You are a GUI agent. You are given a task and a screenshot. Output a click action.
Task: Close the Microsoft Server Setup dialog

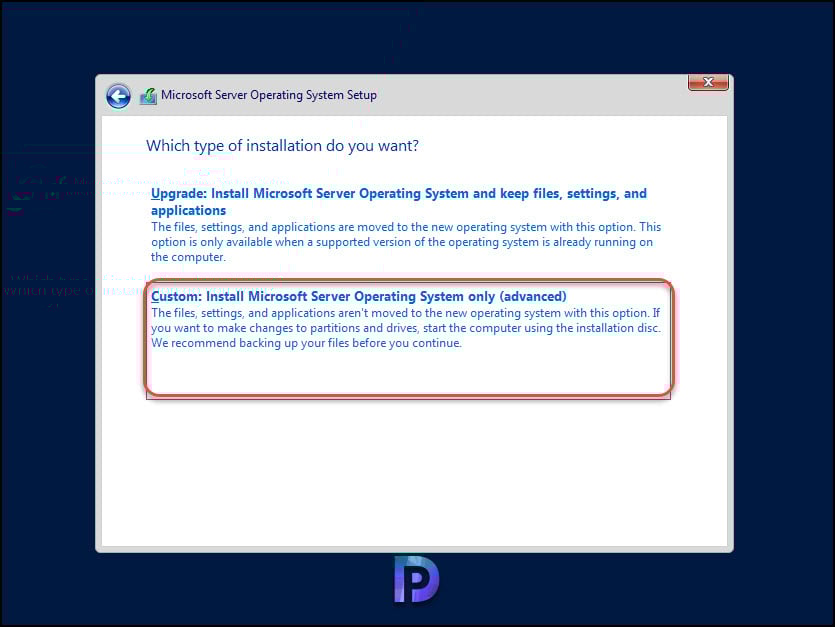click(x=708, y=83)
